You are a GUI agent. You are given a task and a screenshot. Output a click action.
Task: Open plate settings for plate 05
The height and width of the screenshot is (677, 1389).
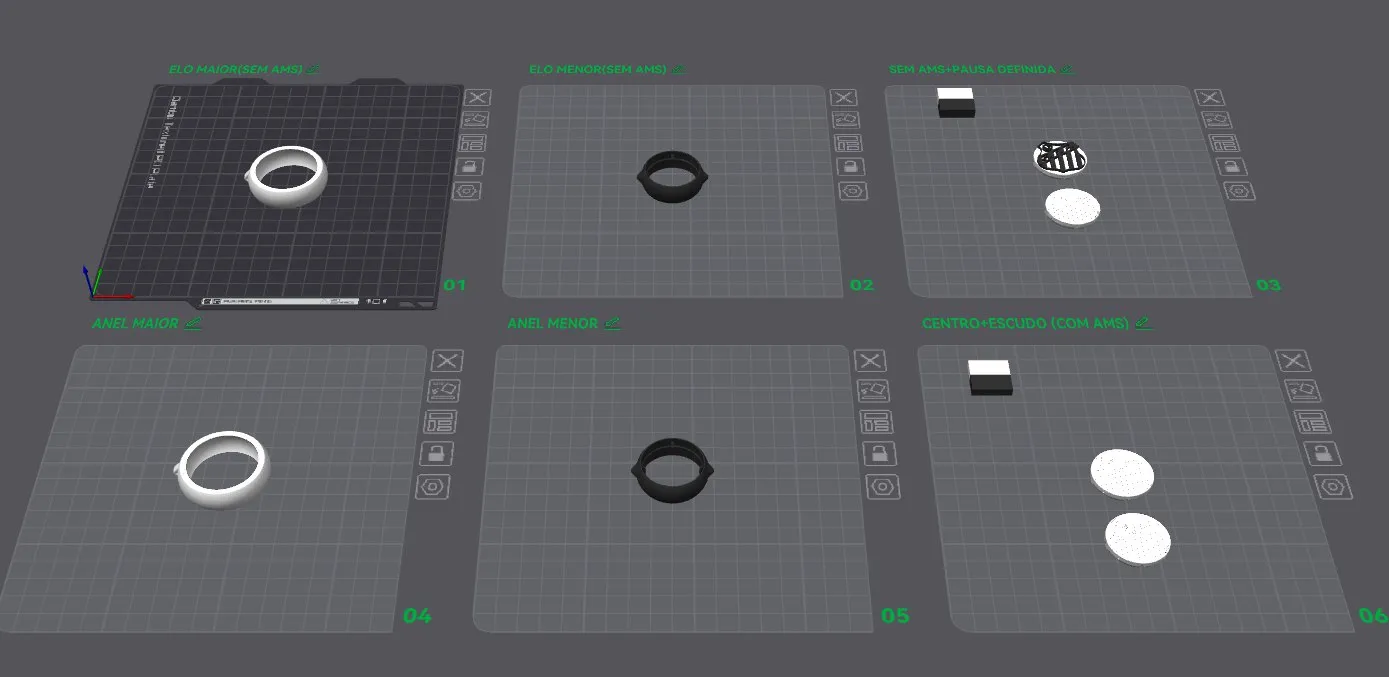click(881, 487)
